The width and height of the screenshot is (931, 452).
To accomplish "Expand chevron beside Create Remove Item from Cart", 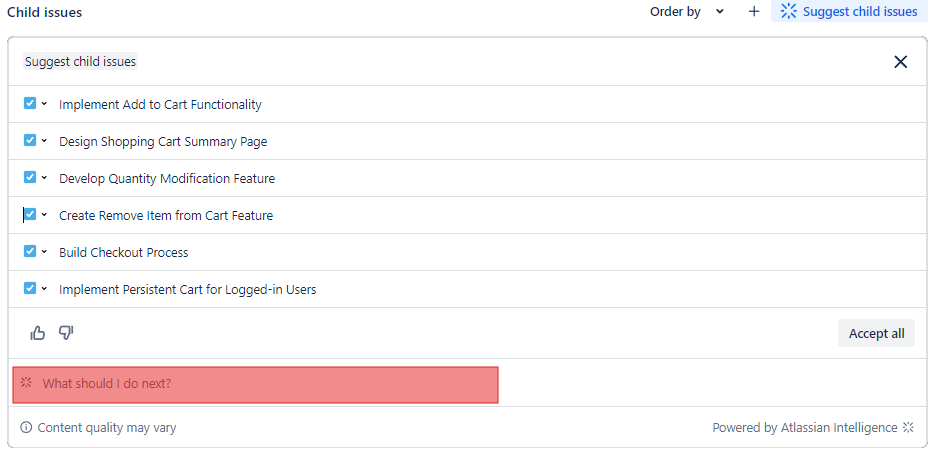I will click(x=45, y=215).
